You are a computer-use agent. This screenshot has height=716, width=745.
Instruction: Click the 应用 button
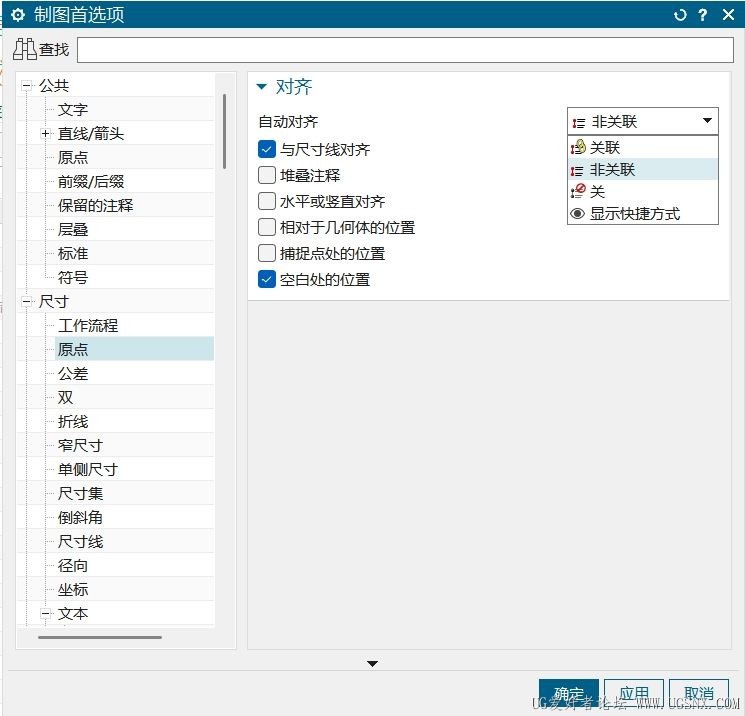tap(634, 693)
